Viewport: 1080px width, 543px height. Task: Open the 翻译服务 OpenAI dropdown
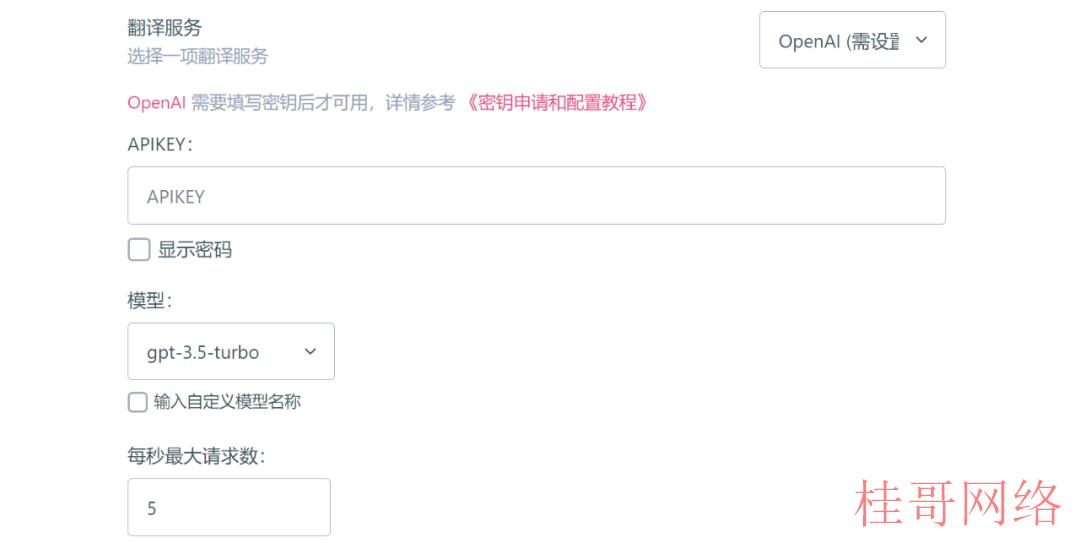coord(852,40)
